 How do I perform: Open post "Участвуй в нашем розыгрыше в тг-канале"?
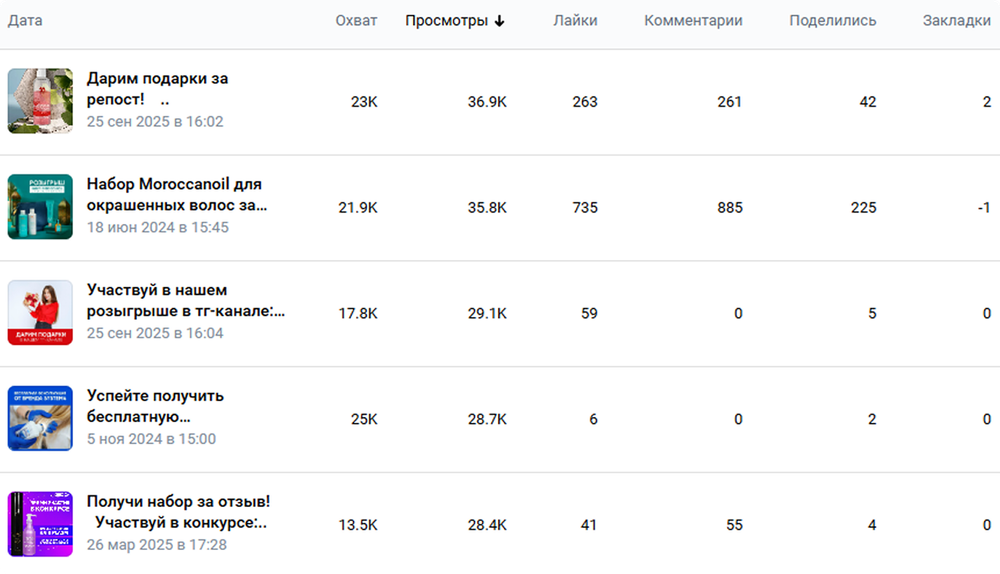[186, 300]
